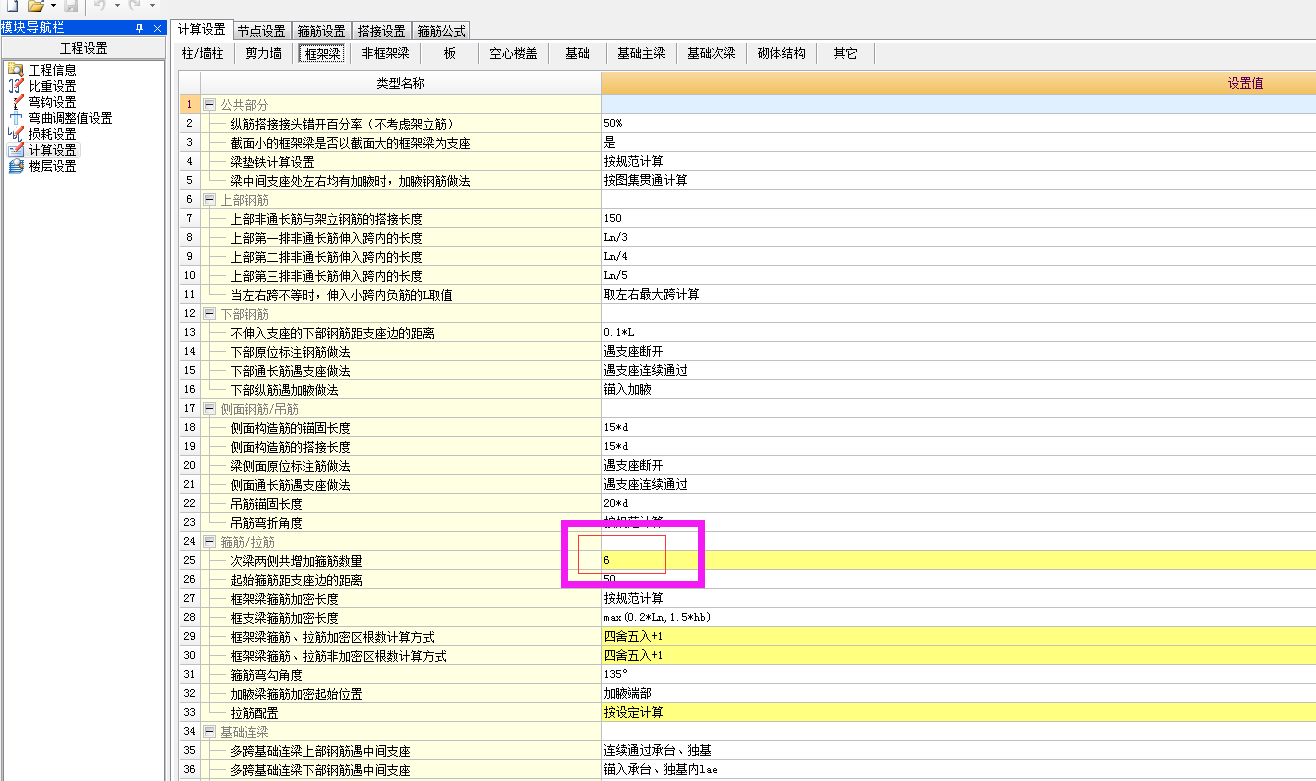1316x781 pixels.
Task: Pin the 模块导航栏 panel
Action: pos(139,28)
